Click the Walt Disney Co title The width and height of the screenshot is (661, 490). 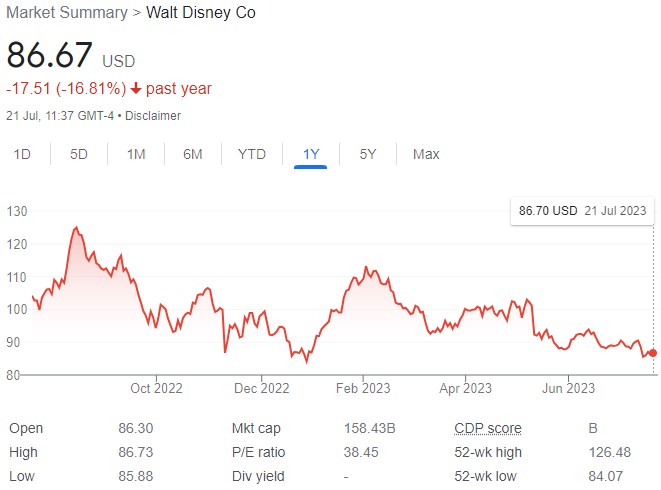(201, 13)
